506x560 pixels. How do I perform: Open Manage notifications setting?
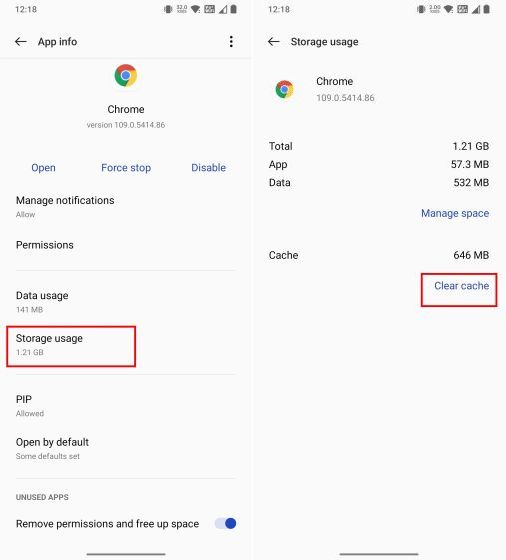(126, 207)
